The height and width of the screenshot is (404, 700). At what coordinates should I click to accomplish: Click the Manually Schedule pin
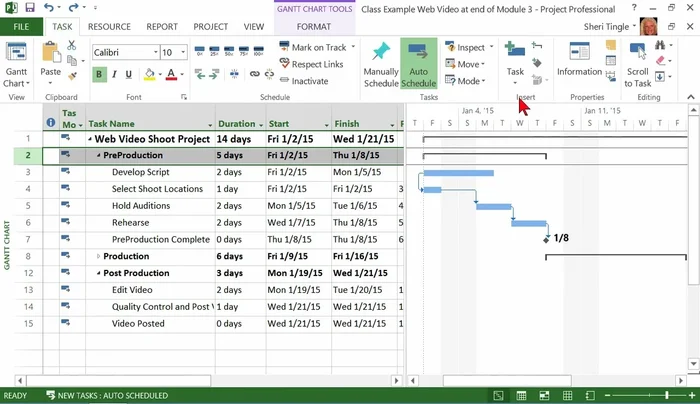point(381,65)
